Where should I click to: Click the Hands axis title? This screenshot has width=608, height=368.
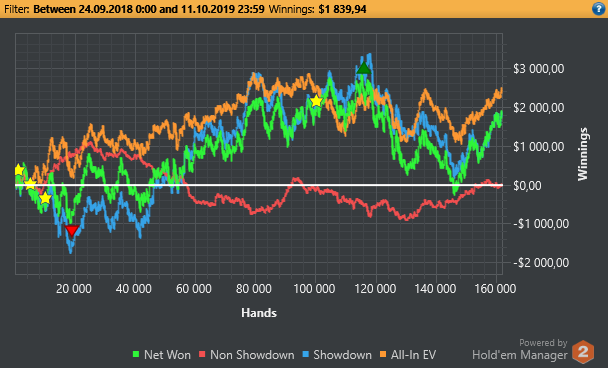pos(259,313)
